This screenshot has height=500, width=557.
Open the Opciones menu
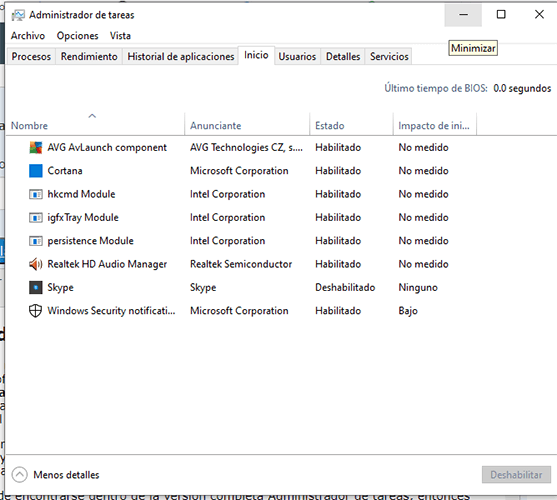coord(77,36)
